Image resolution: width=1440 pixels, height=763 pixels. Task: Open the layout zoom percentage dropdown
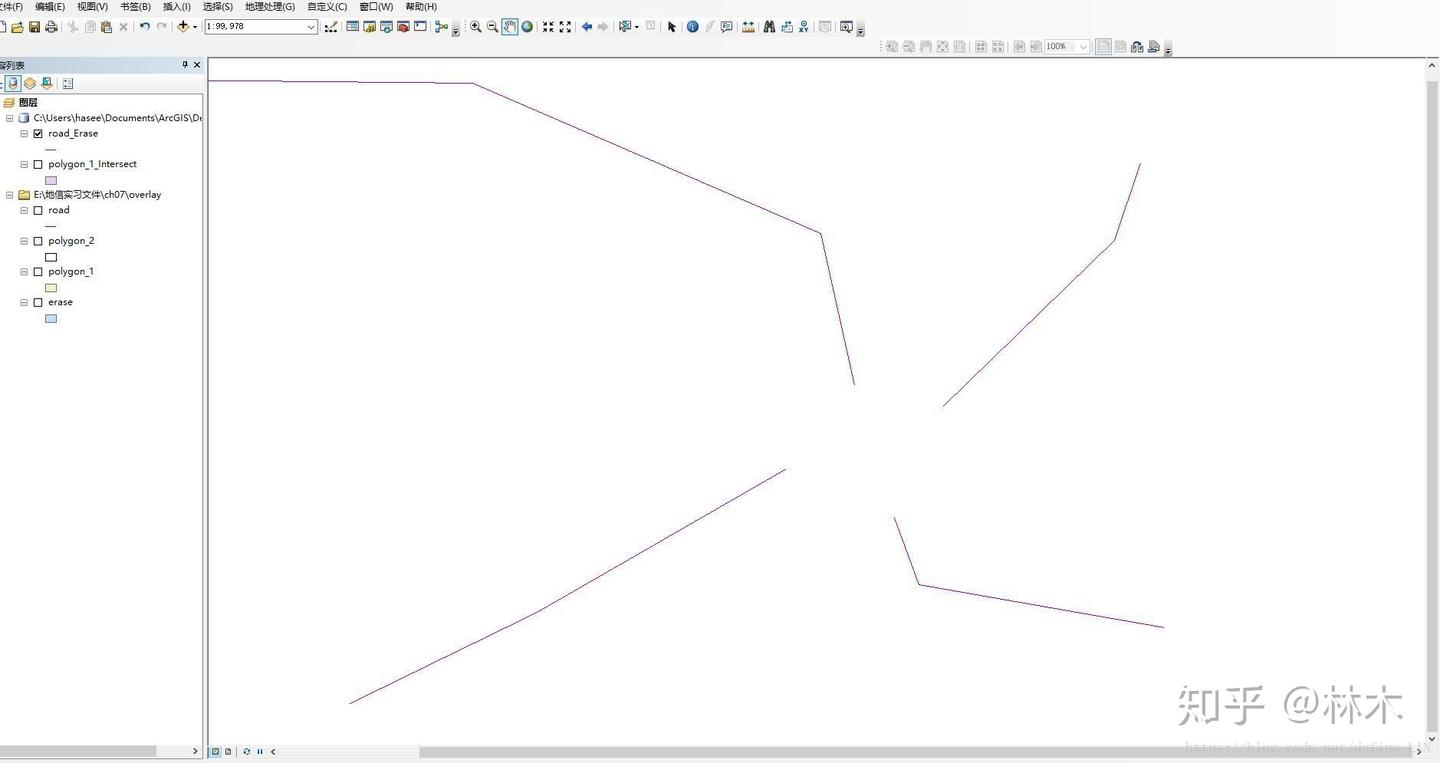coord(1083,47)
